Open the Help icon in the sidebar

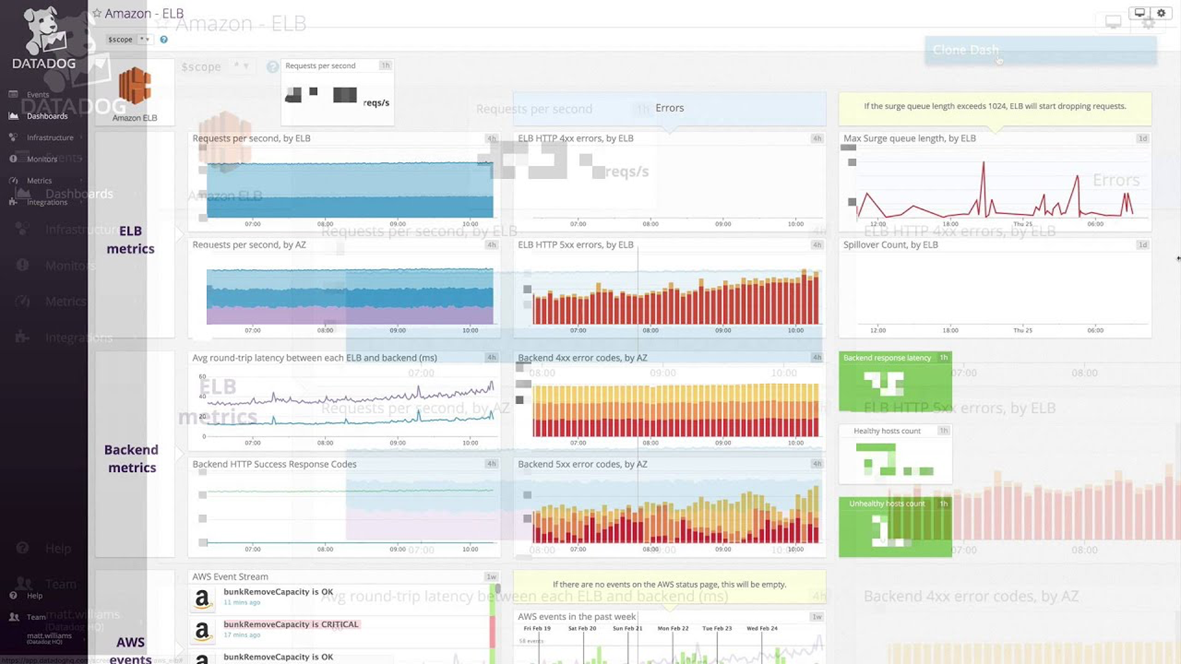tap(13, 595)
